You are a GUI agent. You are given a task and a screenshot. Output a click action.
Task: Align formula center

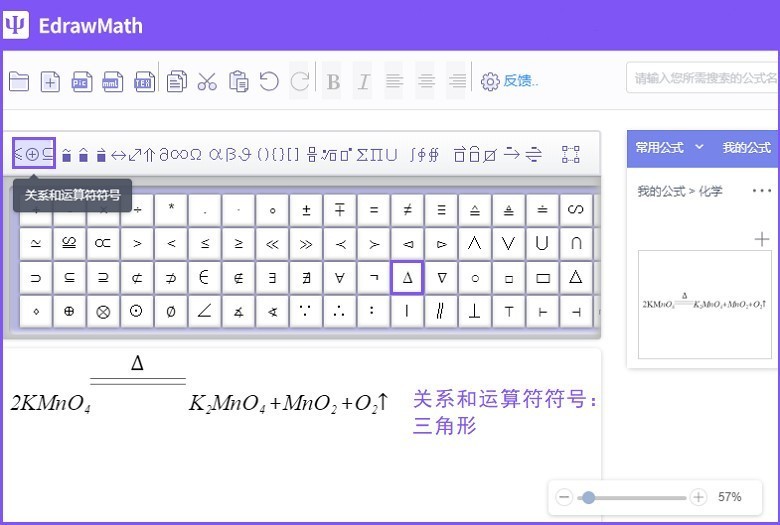426,81
